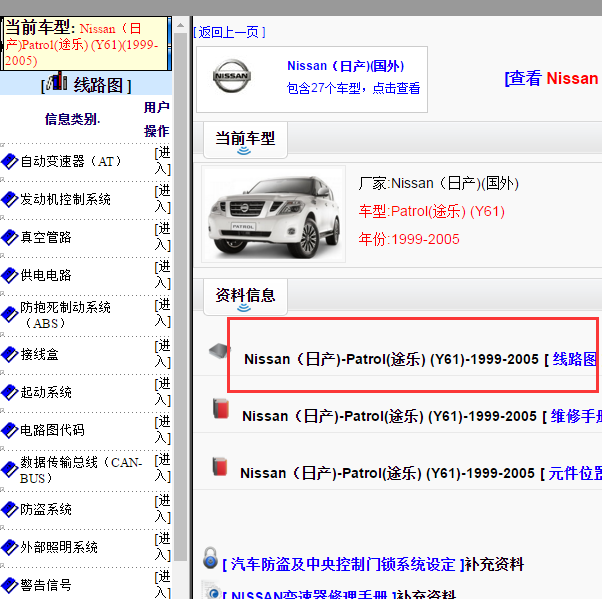Screen dimensions: 602x599
Task: Open the 维修手册 link for Patrol Y61
Action: pos(576,416)
